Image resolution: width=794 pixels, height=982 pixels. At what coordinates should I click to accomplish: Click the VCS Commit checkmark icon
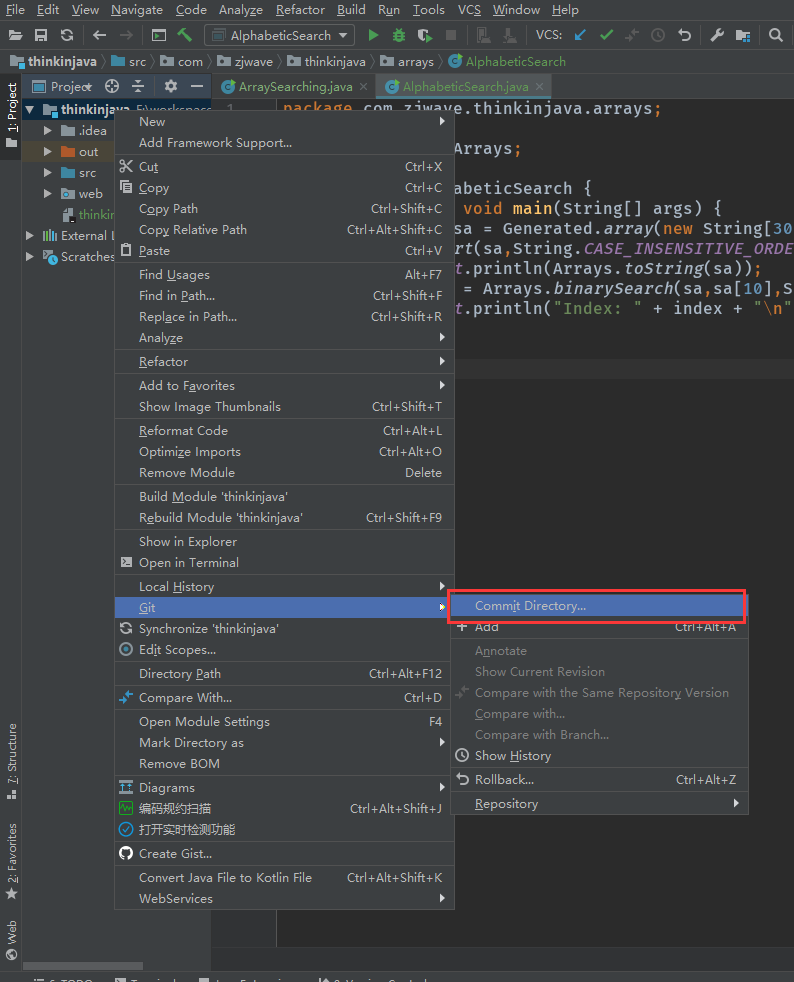pos(606,35)
